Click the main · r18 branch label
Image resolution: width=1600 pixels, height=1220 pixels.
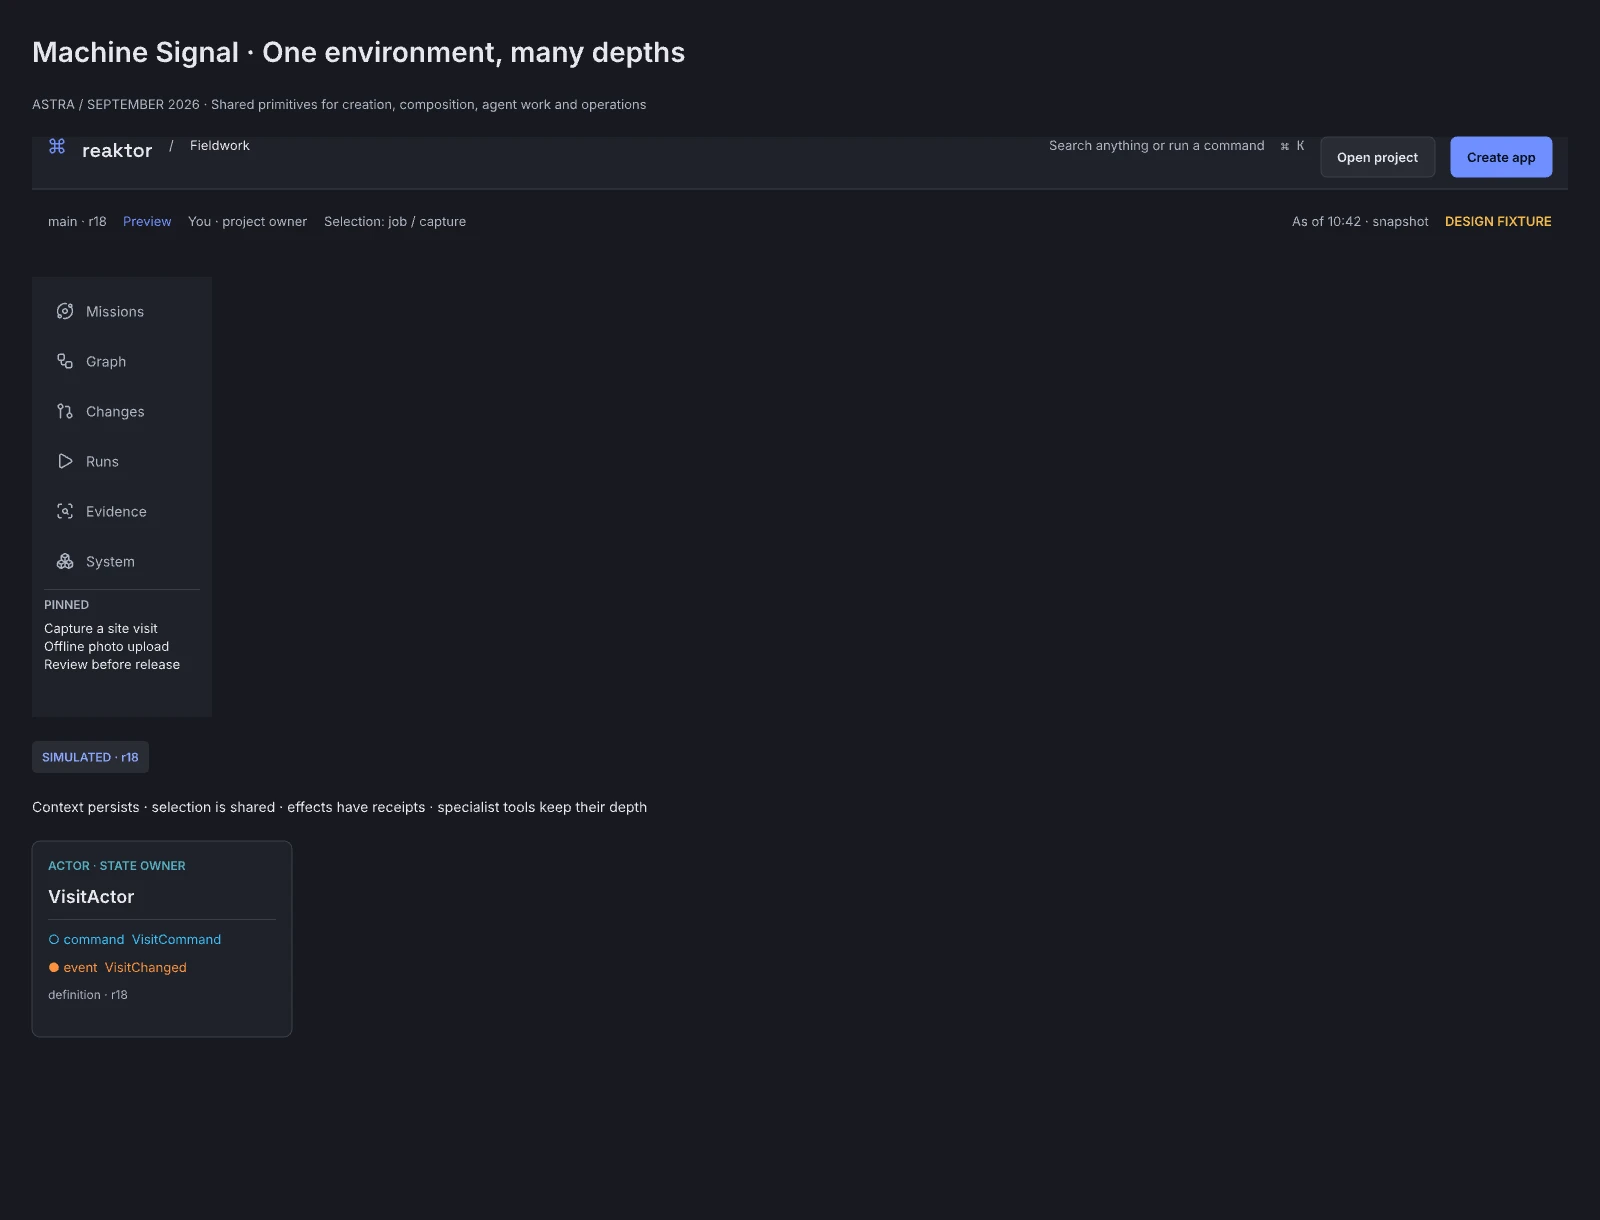pyautogui.click(x=77, y=222)
